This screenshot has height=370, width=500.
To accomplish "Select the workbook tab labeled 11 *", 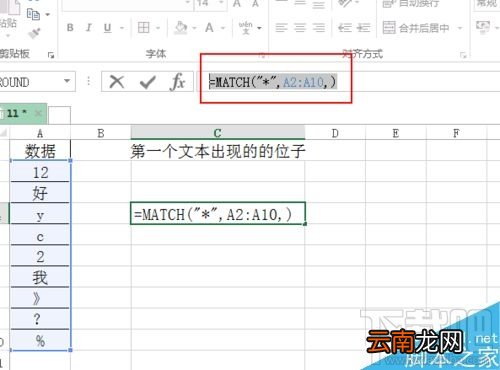I will [x=23, y=113].
